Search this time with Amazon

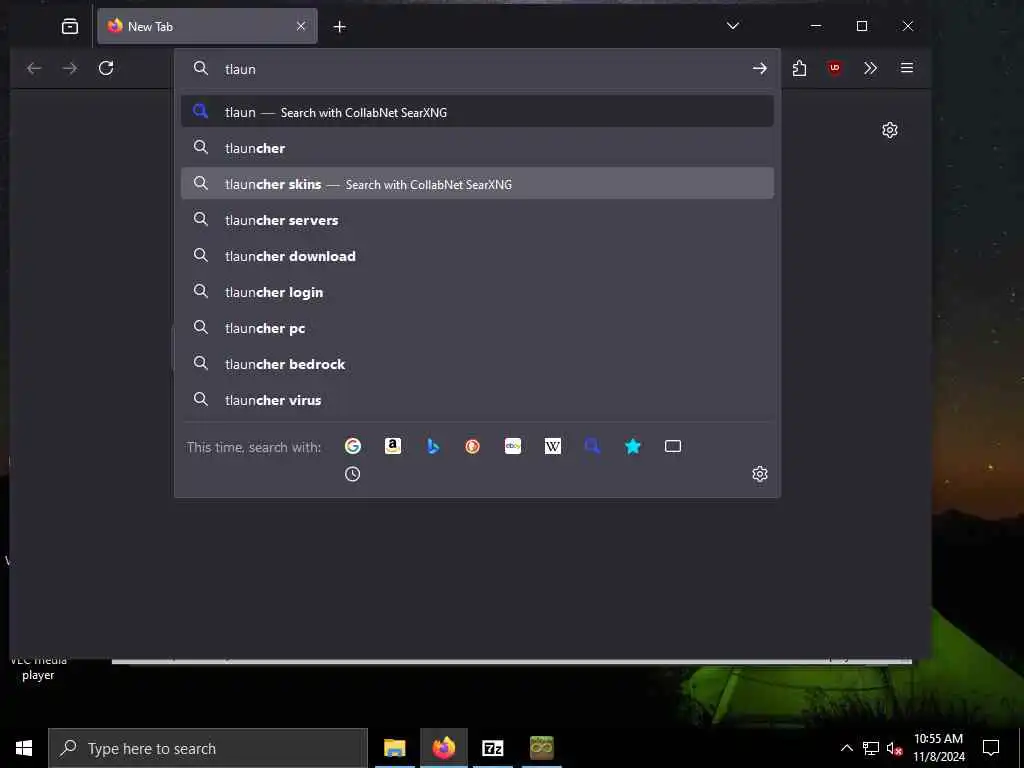[392, 446]
